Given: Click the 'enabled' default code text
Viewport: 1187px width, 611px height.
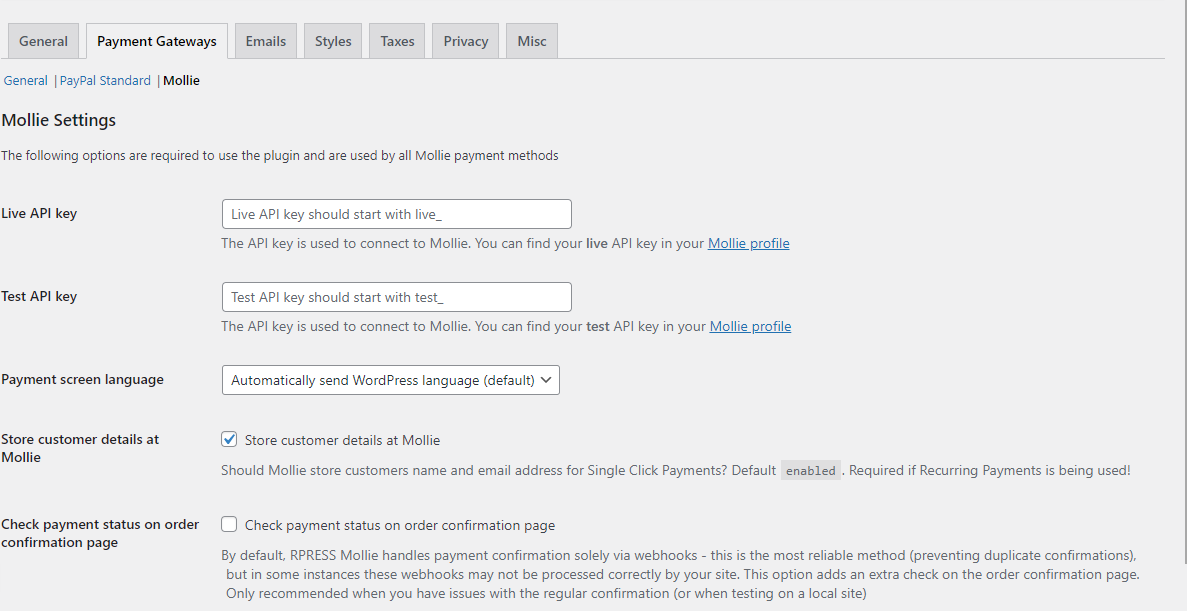Looking at the screenshot, I should [x=811, y=471].
